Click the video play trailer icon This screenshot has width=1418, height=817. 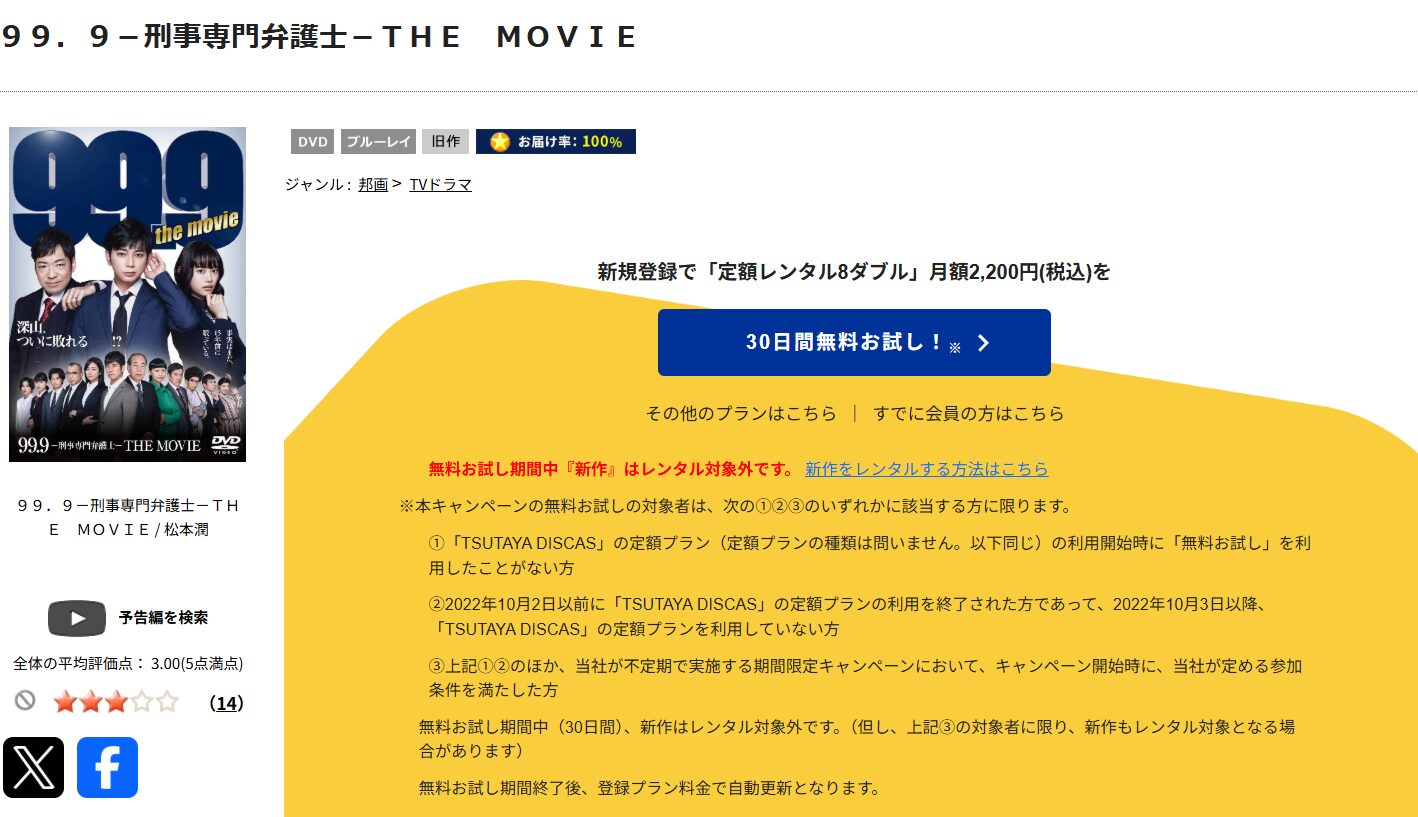(x=76, y=618)
